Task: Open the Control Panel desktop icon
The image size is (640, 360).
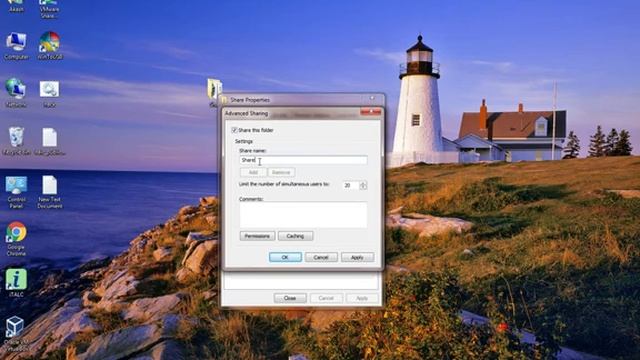Action: tap(16, 192)
